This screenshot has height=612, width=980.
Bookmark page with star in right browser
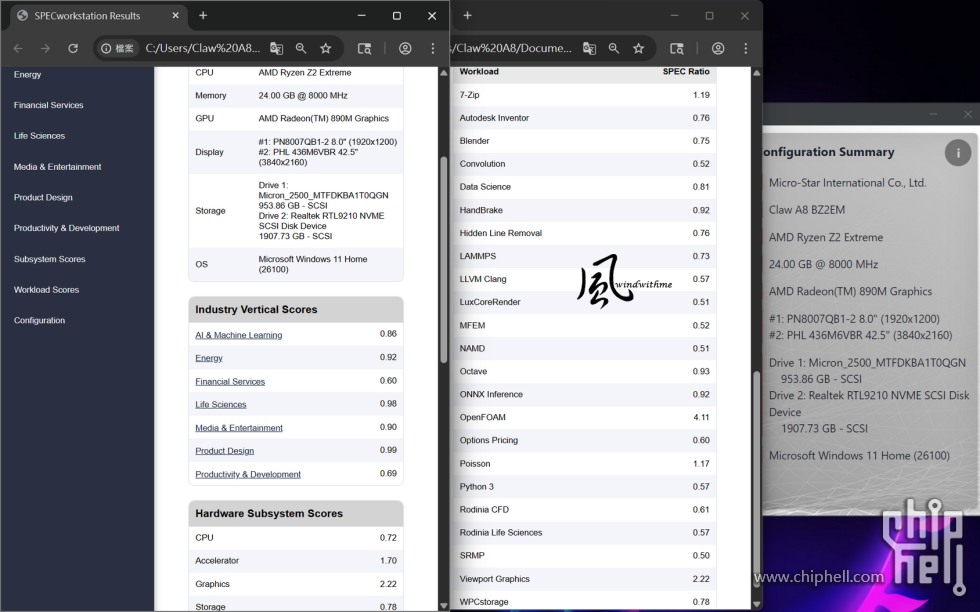(639, 48)
